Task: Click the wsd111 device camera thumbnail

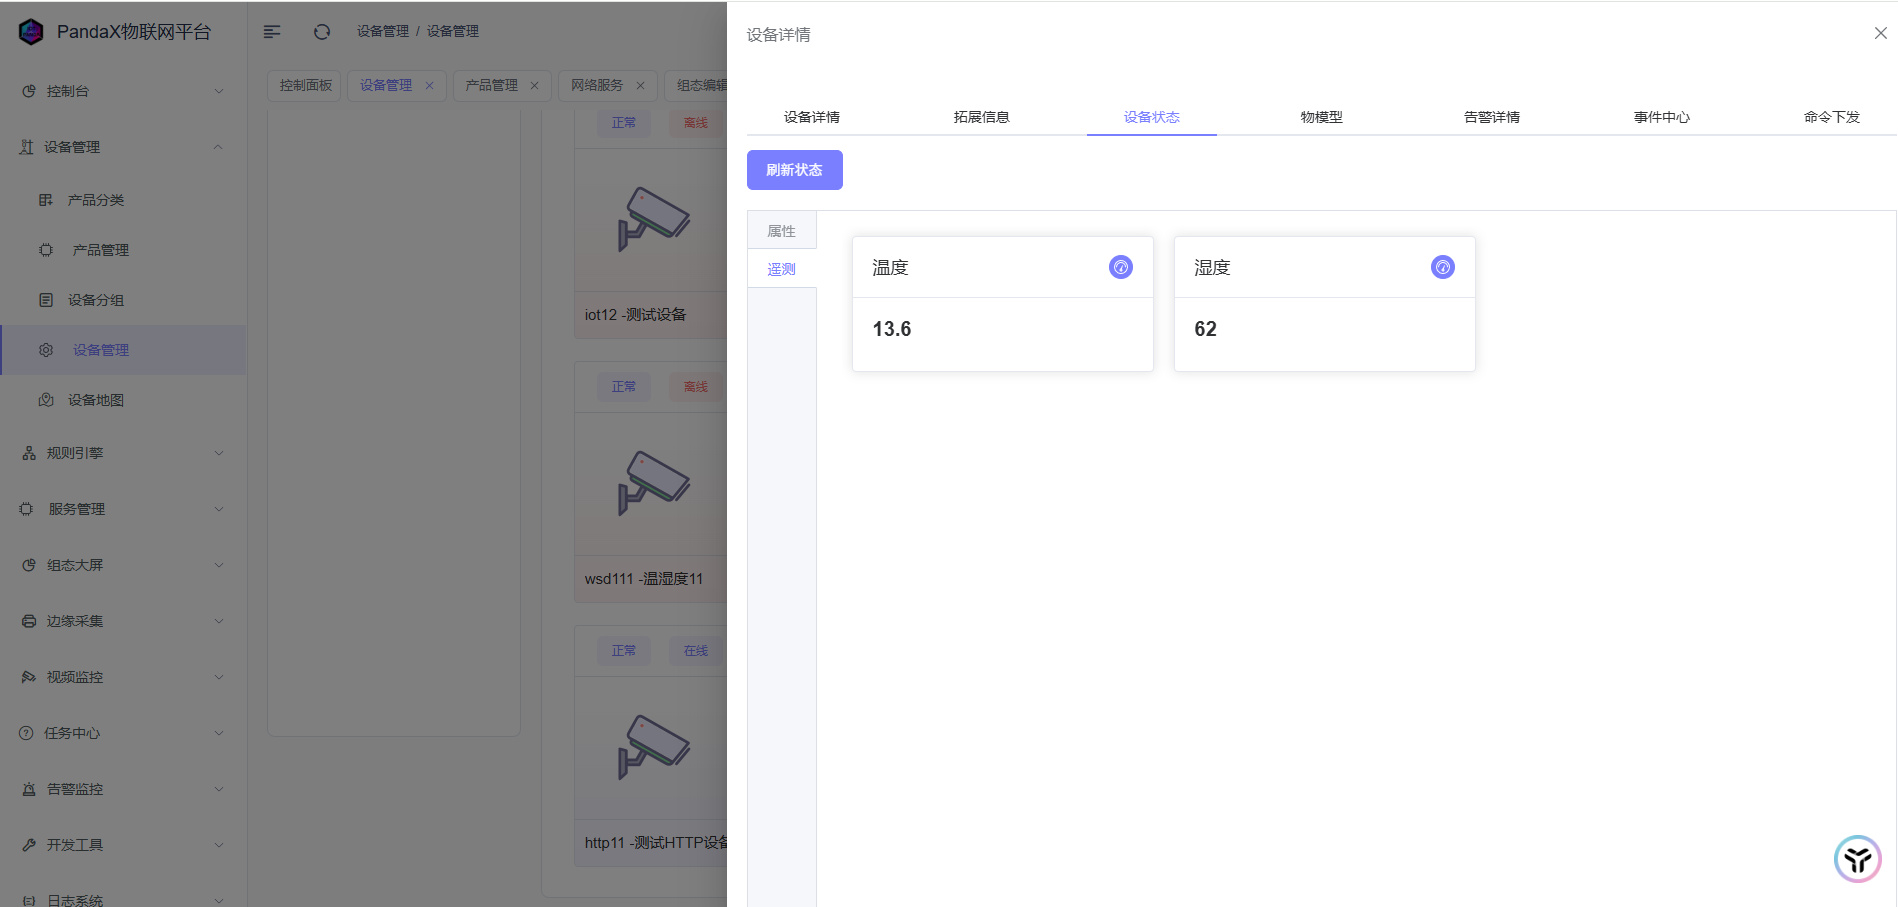Action: pyautogui.click(x=652, y=484)
